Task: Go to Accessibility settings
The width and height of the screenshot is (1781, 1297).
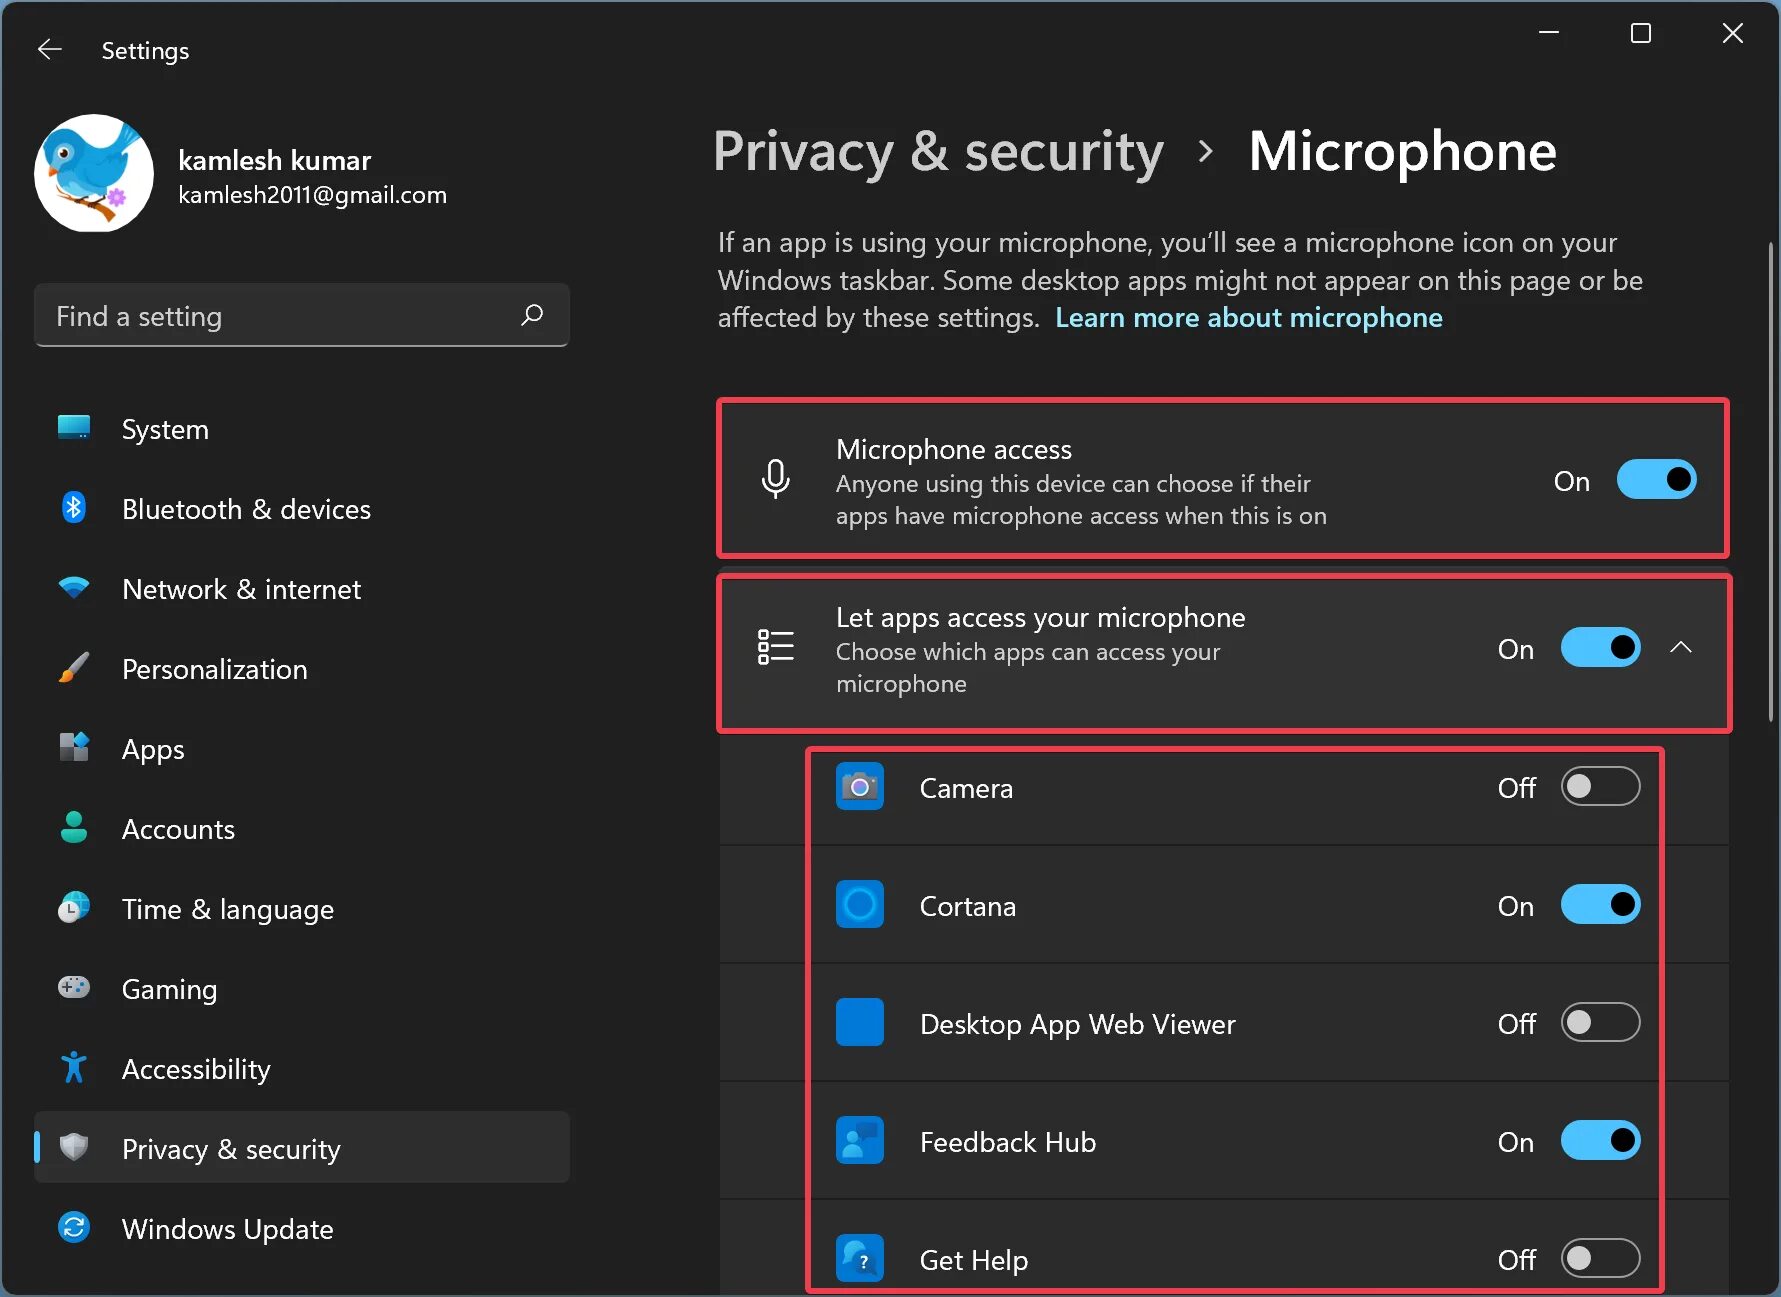Action: [x=196, y=1069]
